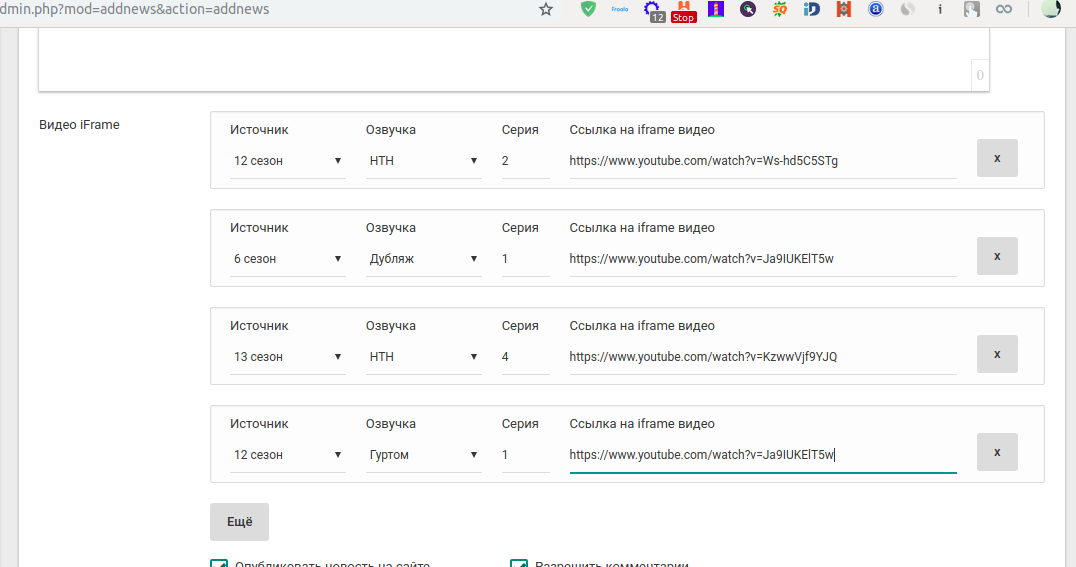This screenshot has height=567, width=1076.
Task: Click the focused iframe link field in Гуртом row
Action: pos(763,455)
